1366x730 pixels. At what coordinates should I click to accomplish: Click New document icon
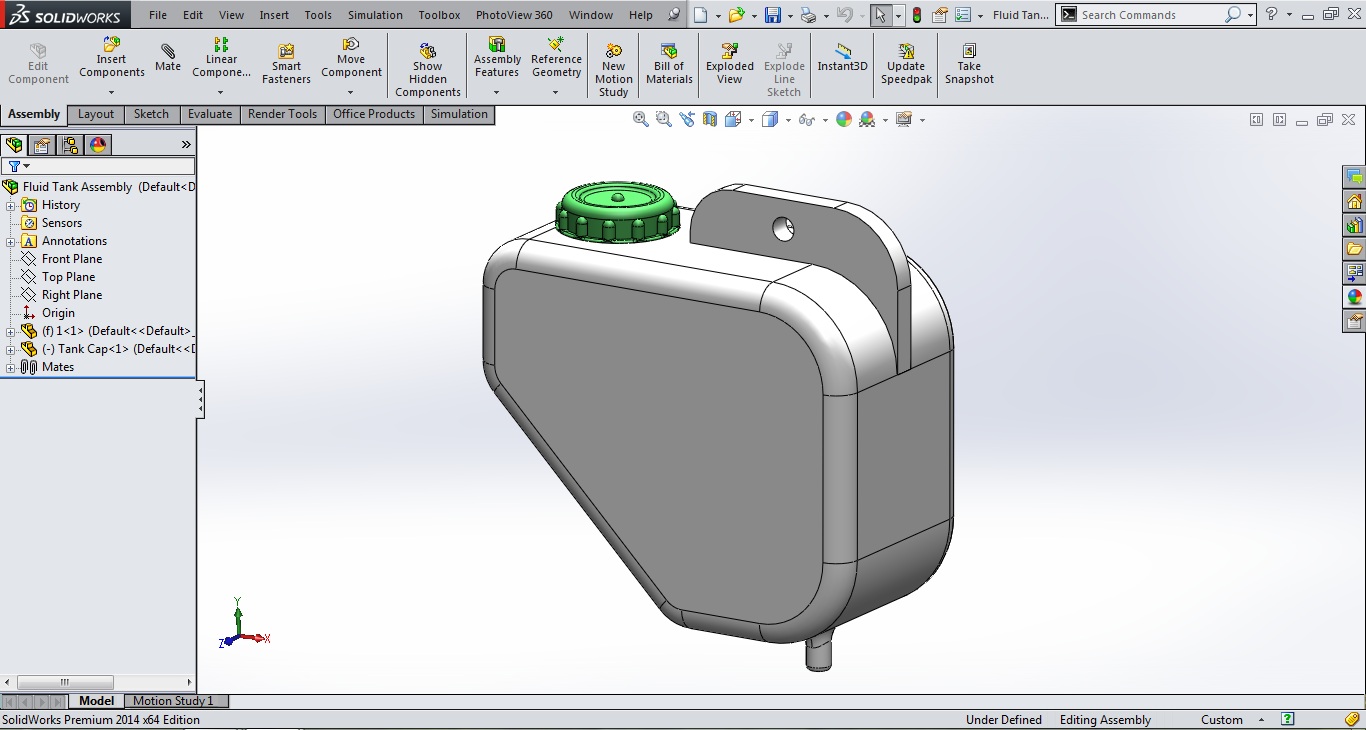tap(701, 15)
